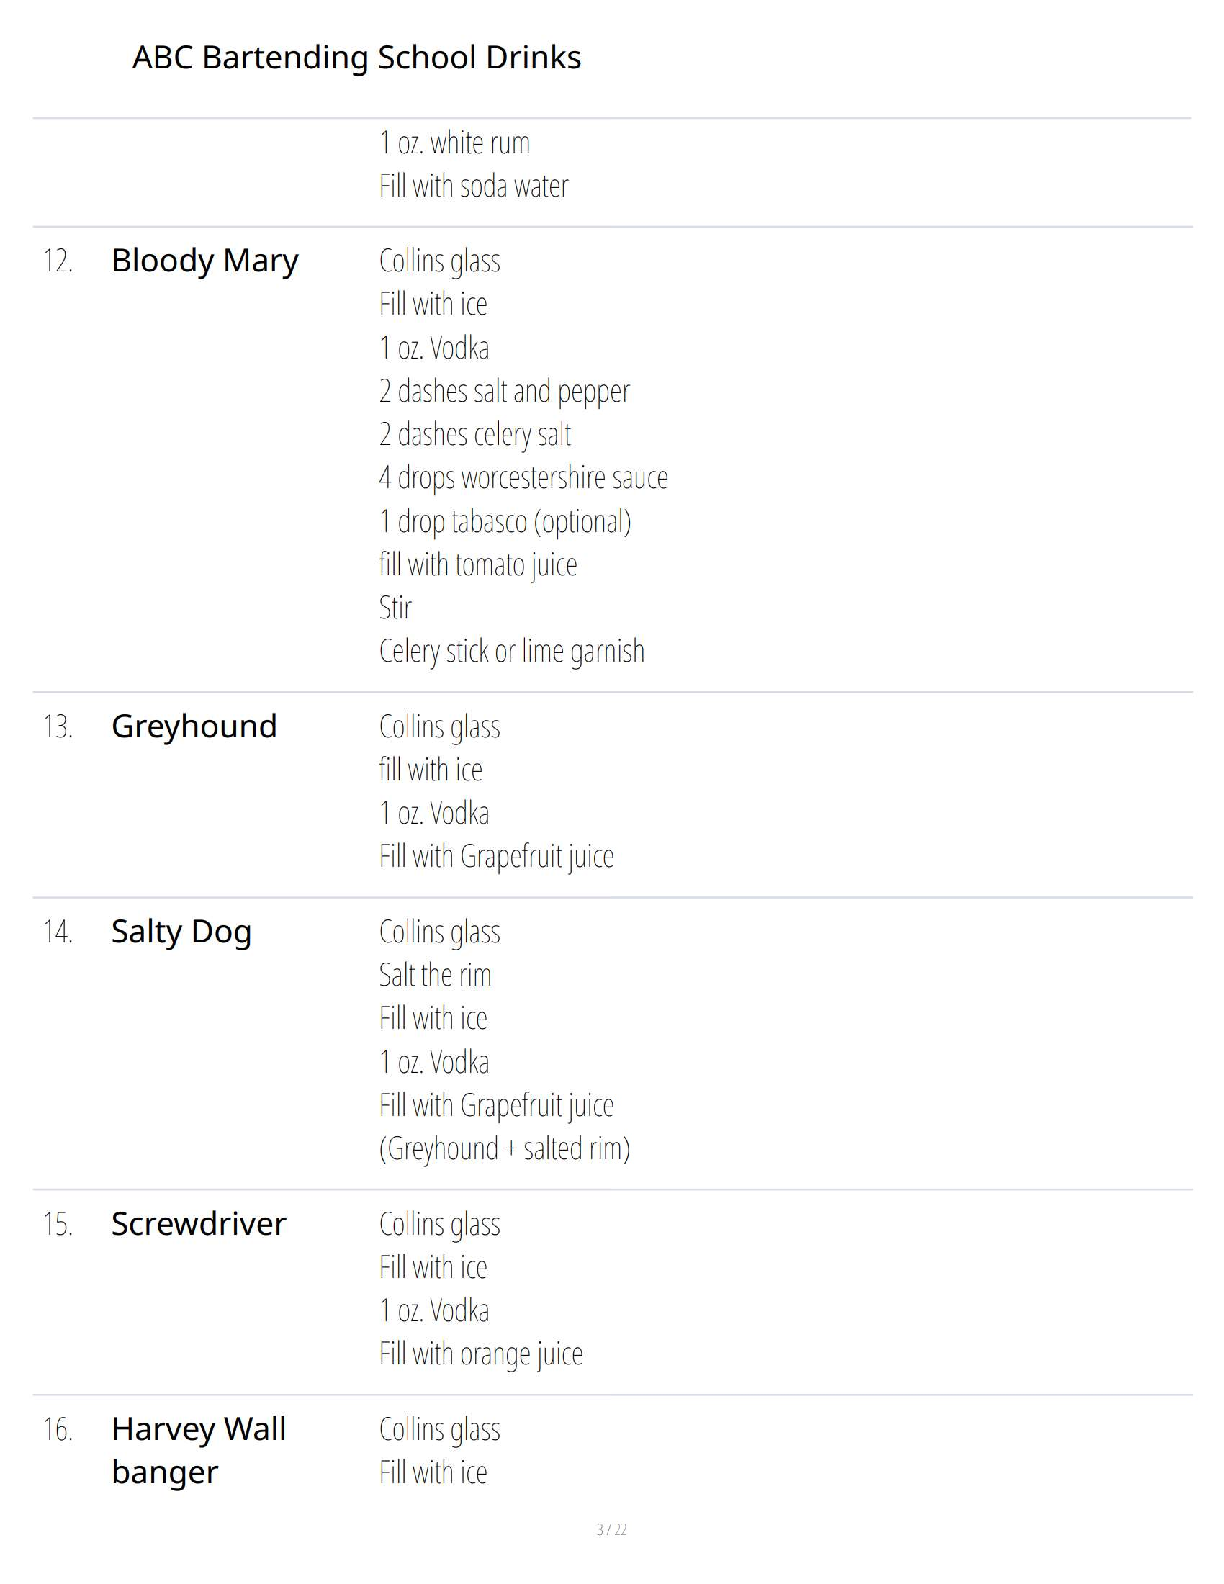This screenshot has width=1224, height=1584.
Task: Click 'Celery stick or lime garnish' text
Action: pyautogui.click(x=511, y=652)
